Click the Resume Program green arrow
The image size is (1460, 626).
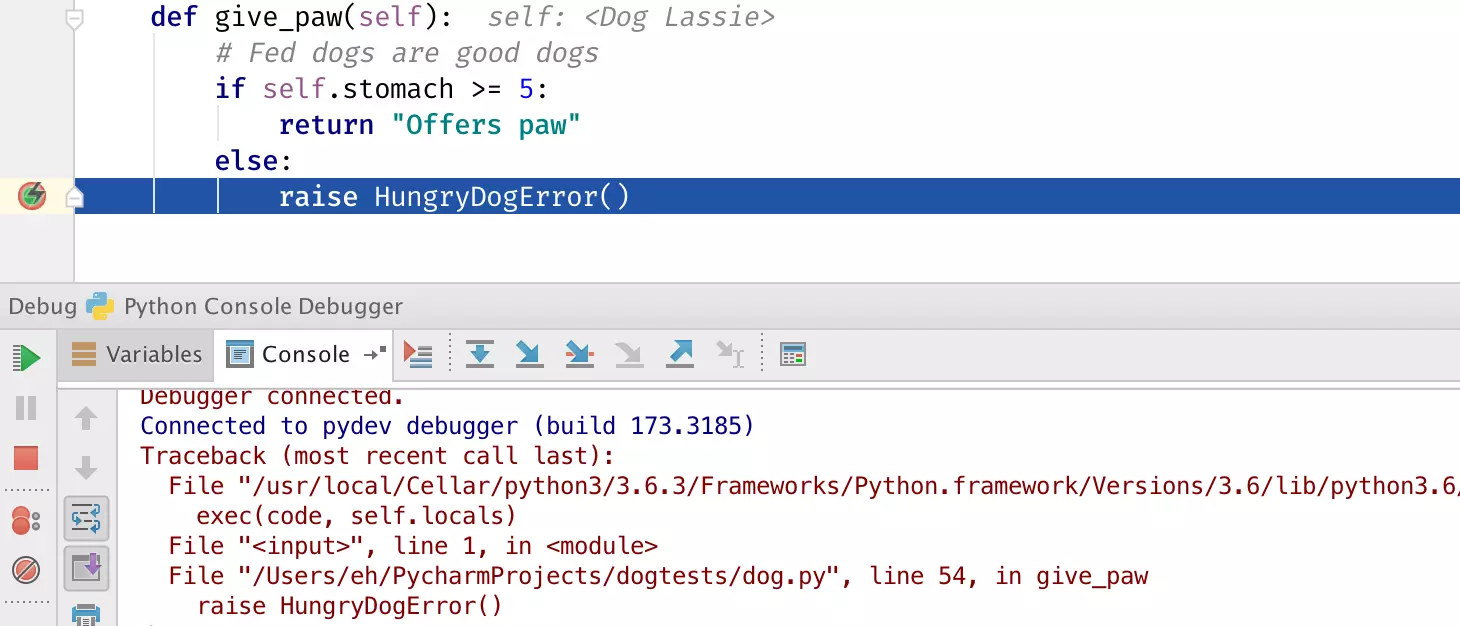click(x=26, y=357)
